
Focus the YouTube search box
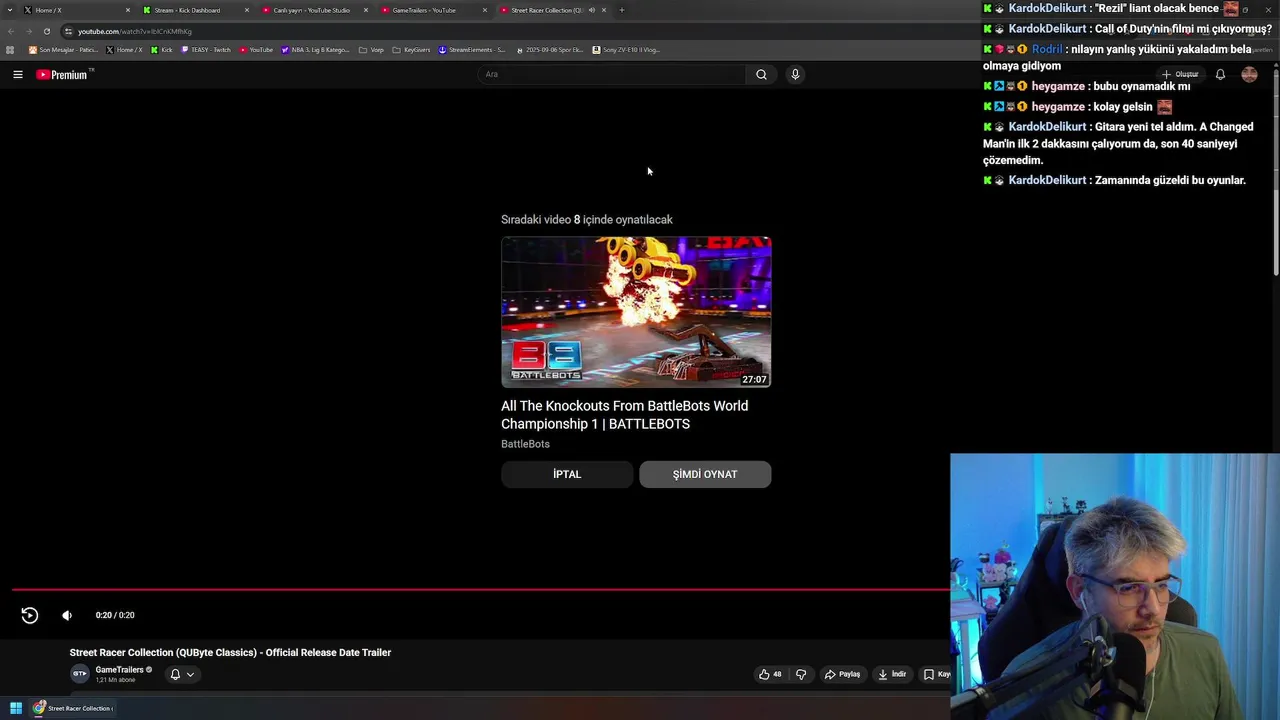pos(610,74)
